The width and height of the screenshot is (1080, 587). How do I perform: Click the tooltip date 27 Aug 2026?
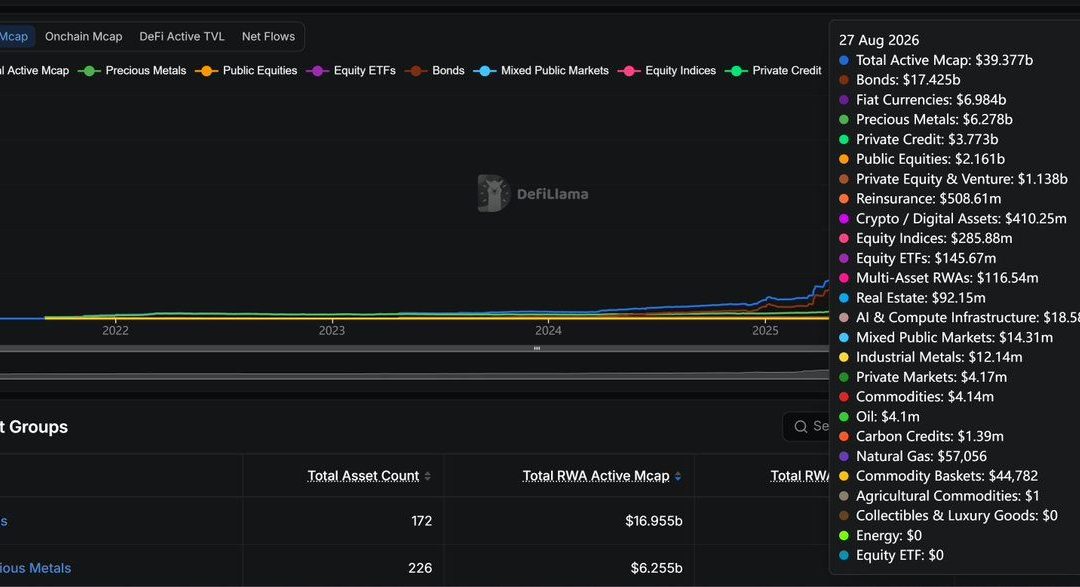879,40
